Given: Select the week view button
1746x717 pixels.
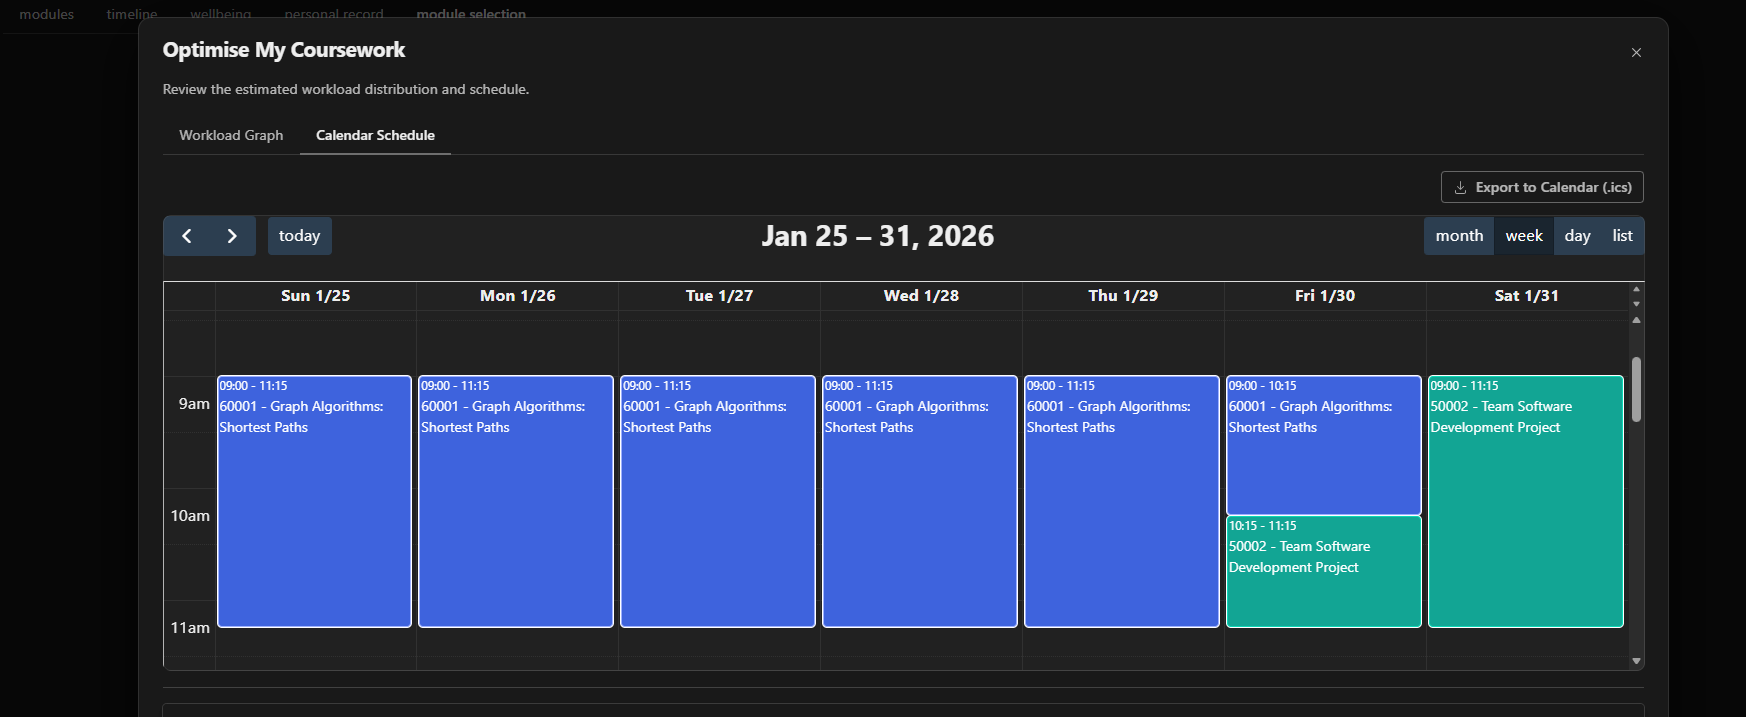Looking at the screenshot, I should coord(1523,236).
